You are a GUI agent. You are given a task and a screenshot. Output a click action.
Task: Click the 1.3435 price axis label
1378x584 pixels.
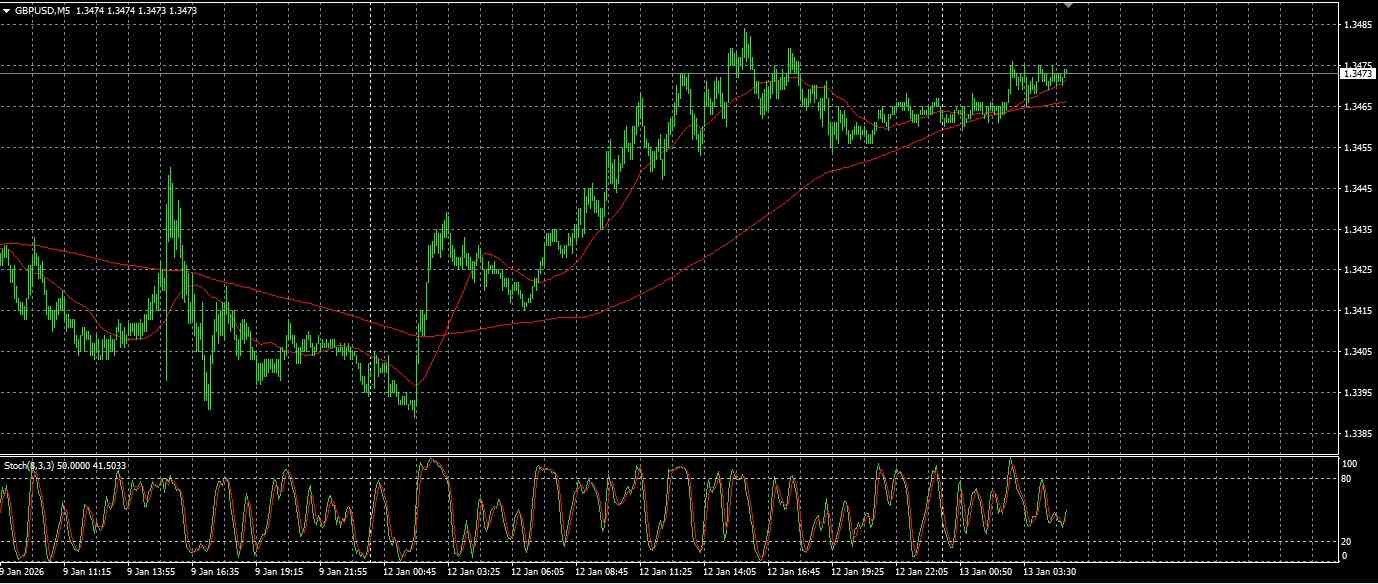[1357, 229]
